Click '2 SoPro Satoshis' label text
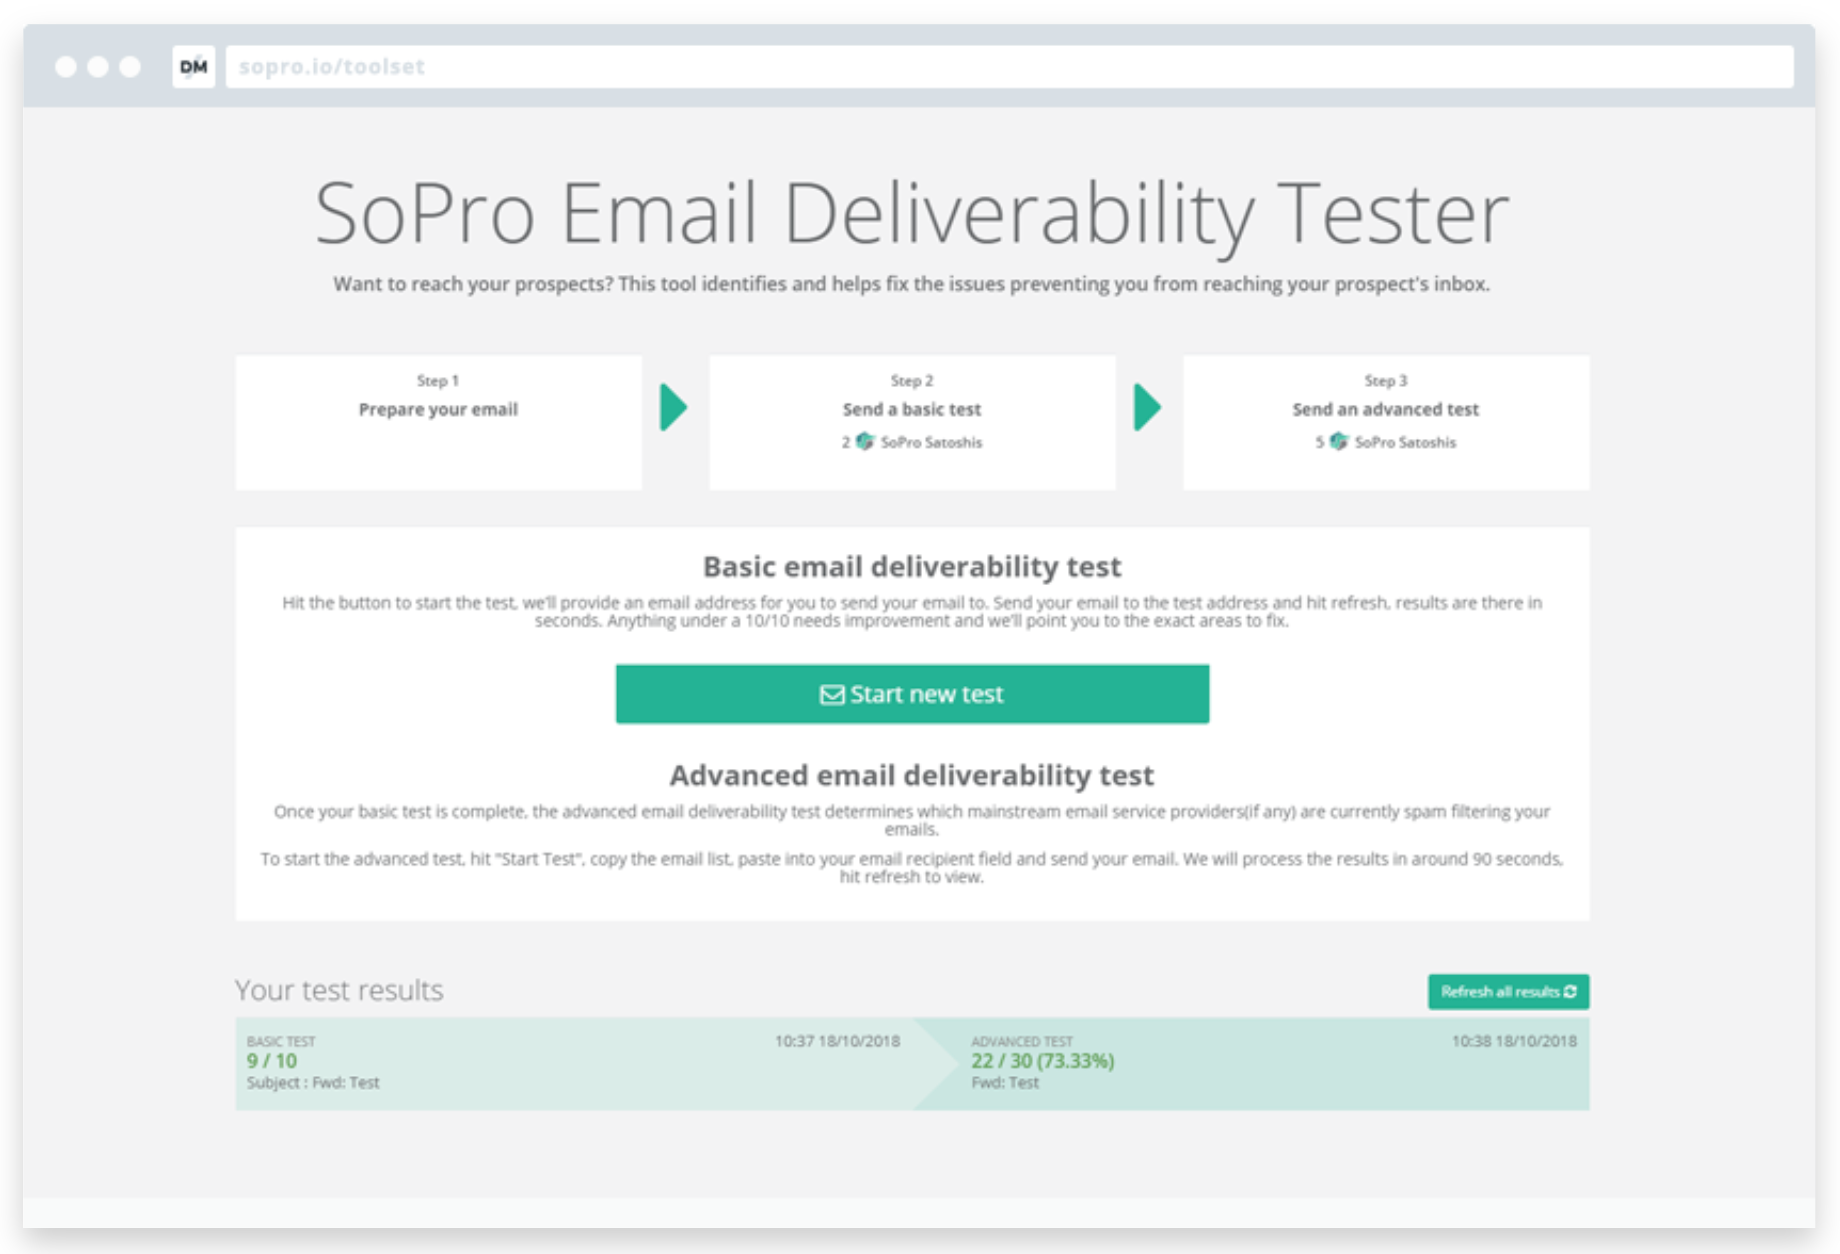Image resolution: width=1840 pixels, height=1254 pixels. pyautogui.click(x=912, y=442)
